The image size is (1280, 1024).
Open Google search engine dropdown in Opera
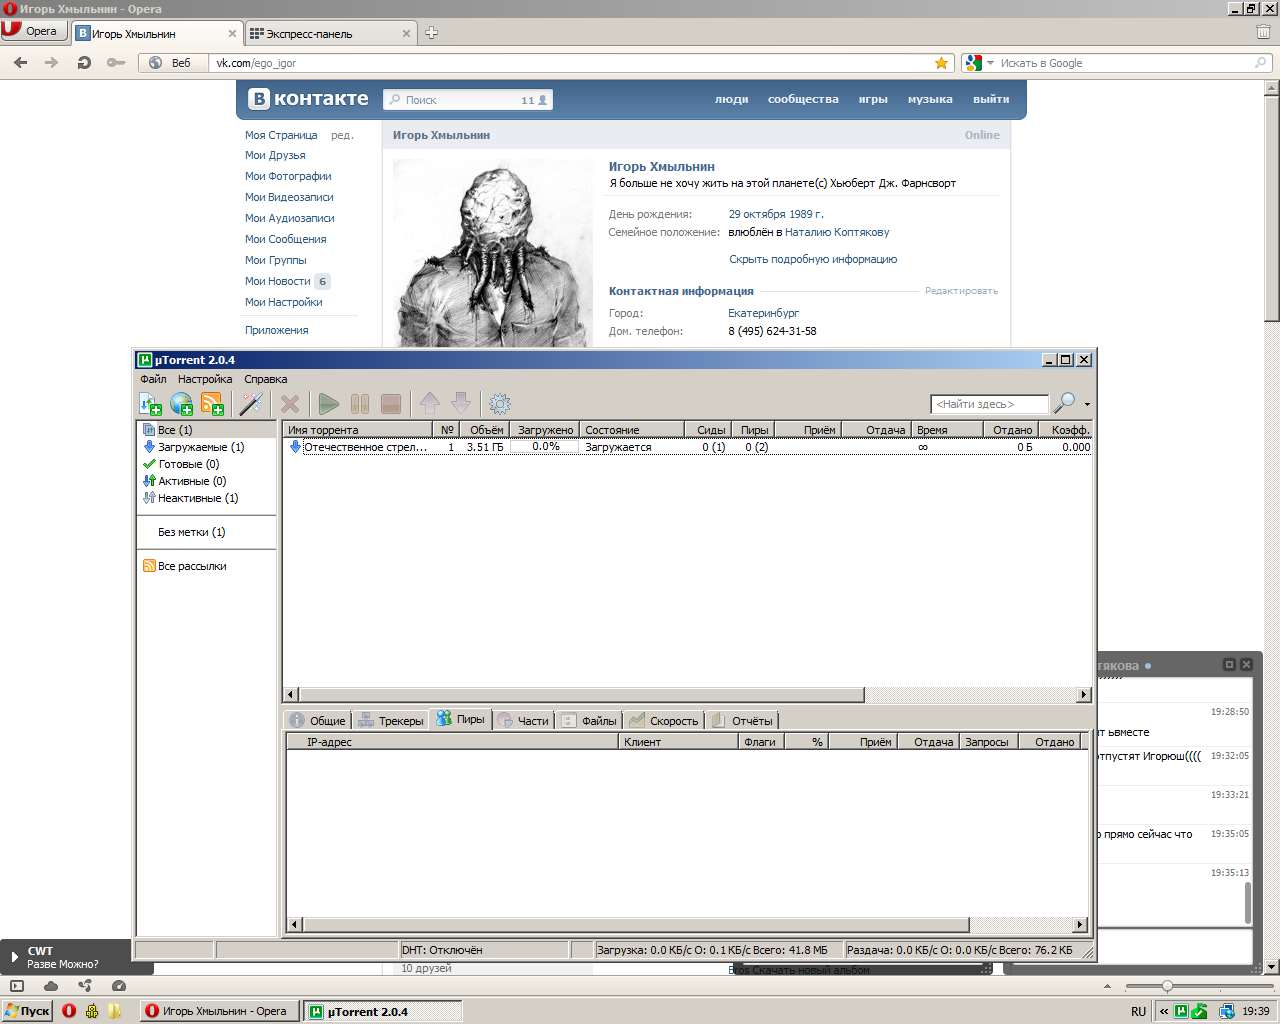click(990, 63)
